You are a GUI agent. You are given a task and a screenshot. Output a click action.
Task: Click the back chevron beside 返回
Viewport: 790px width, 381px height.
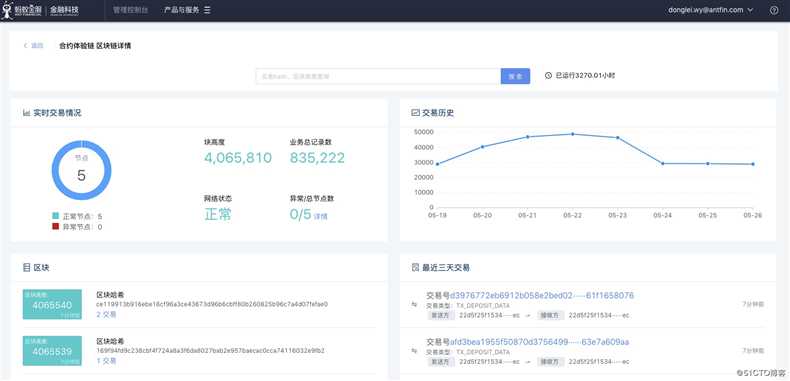click(x=25, y=46)
